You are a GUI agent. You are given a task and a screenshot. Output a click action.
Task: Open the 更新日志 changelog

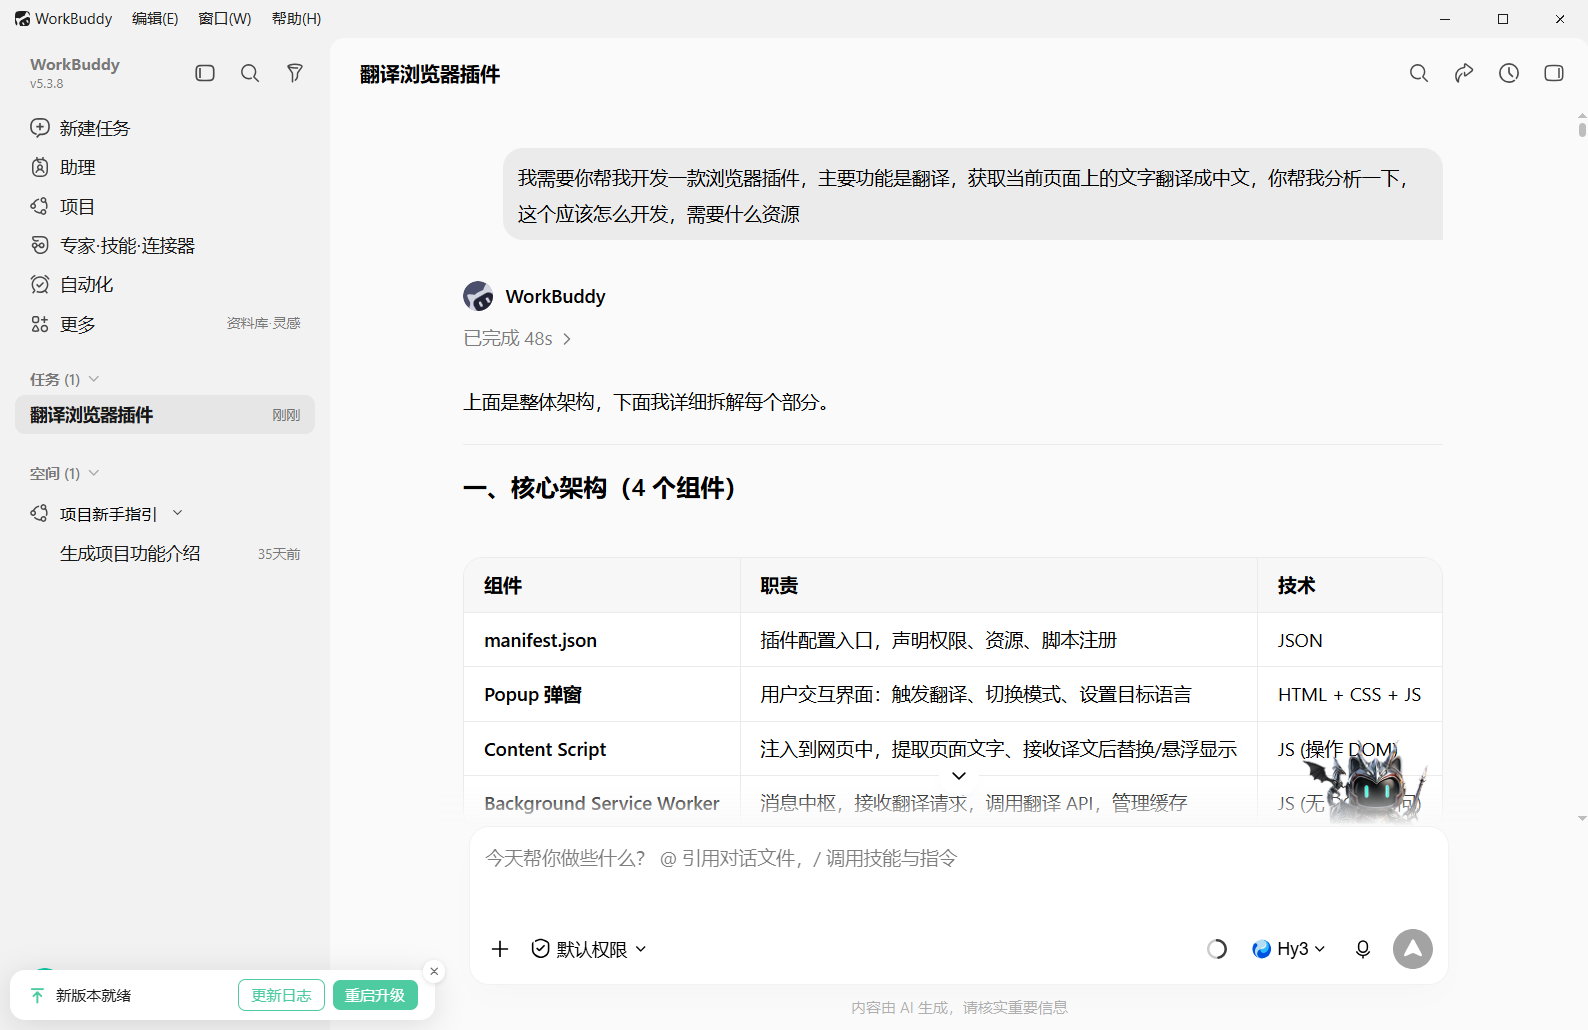pyautogui.click(x=281, y=995)
